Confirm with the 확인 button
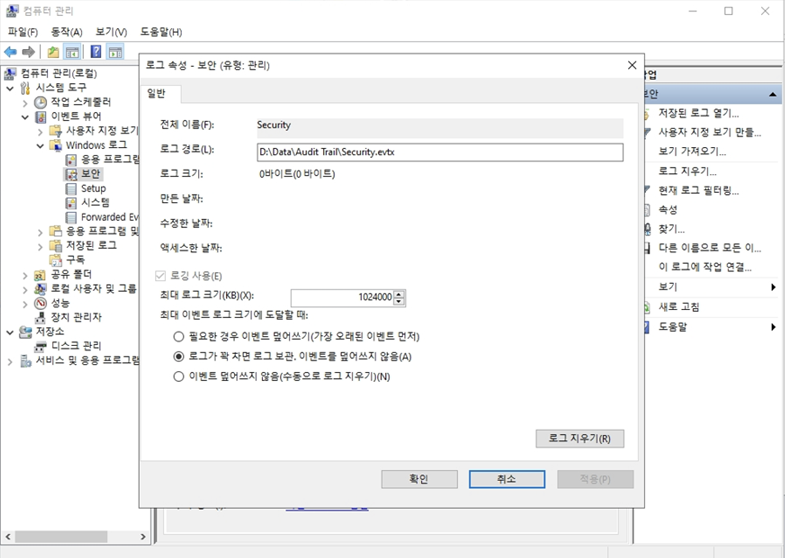This screenshot has width=785, height=558. (419, 479)
